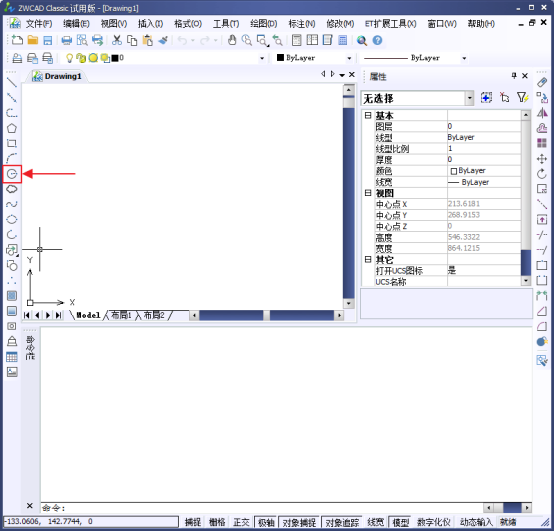The height and width of the screenshot is (531, 554).
Task: Select the Circle draw tool
Action: point(12,174)
